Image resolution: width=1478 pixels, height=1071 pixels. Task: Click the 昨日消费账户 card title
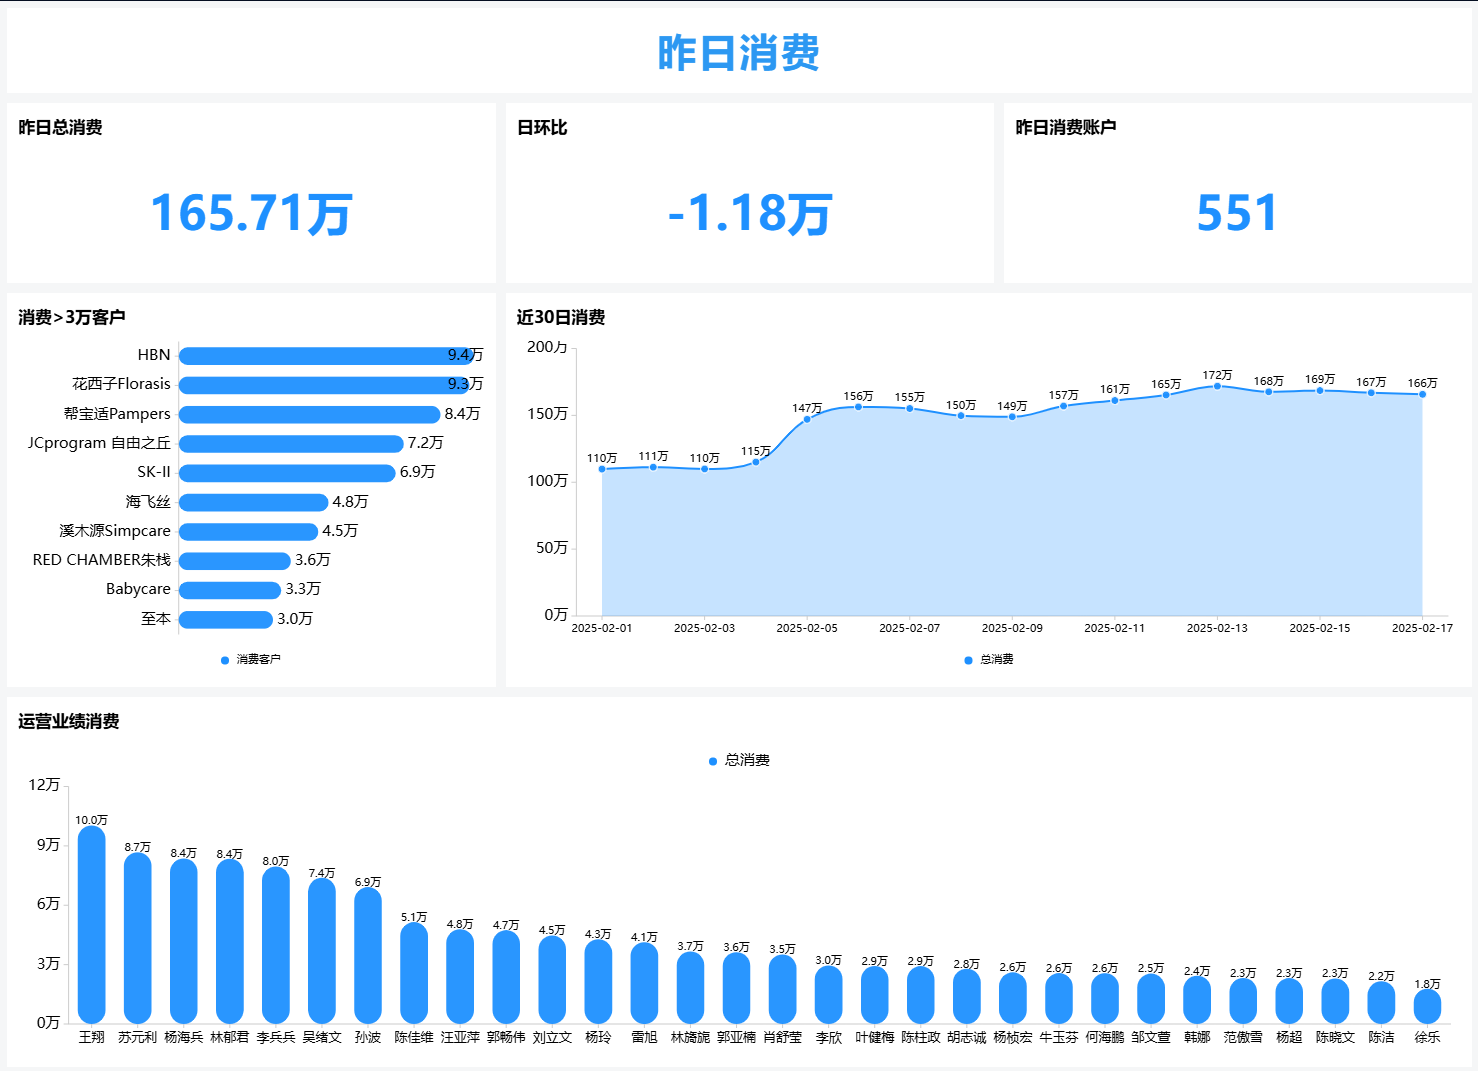tap(1066, 127)
